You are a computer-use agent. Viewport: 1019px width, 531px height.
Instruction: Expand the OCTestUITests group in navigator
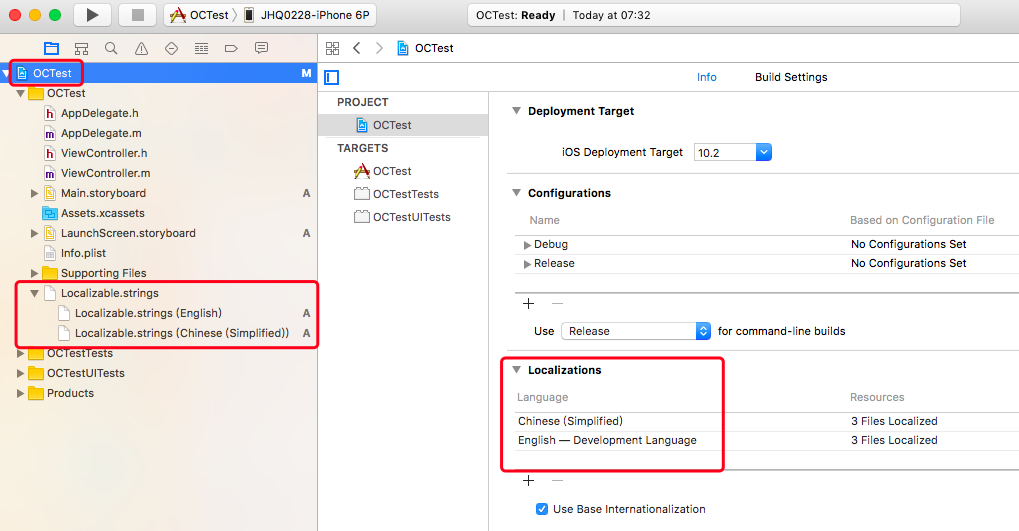(x=21, y=373)
